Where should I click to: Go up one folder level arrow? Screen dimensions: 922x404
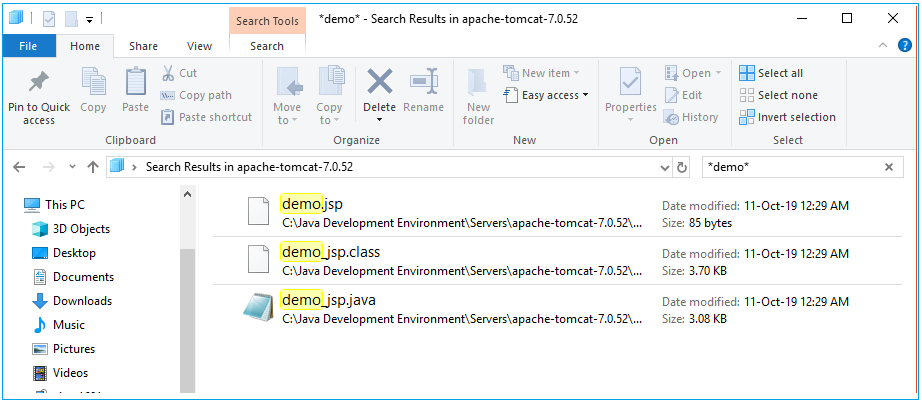pyautogui.click(x=93, y=167)
